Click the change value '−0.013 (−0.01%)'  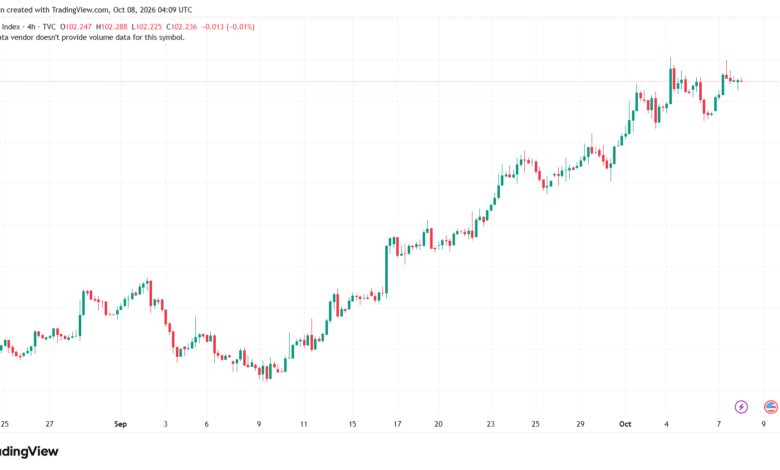point(228,27)
